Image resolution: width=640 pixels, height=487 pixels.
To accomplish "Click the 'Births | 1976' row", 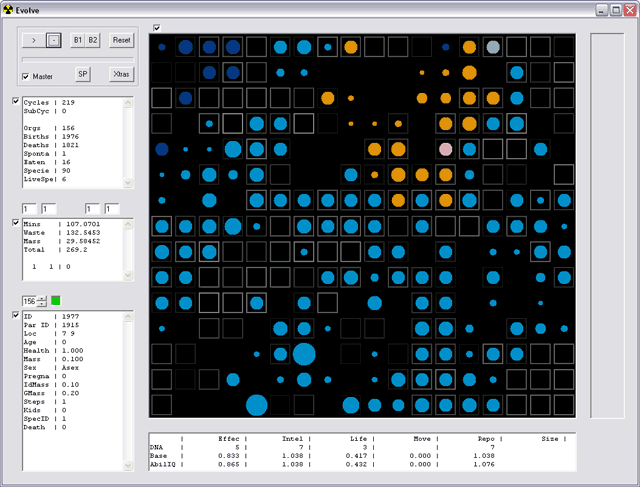I will point(51,137).
